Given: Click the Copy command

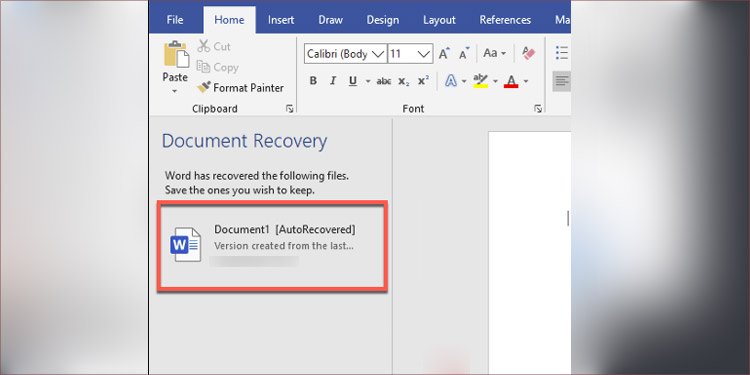Looking at the screenshot, I should pos(218,67).
